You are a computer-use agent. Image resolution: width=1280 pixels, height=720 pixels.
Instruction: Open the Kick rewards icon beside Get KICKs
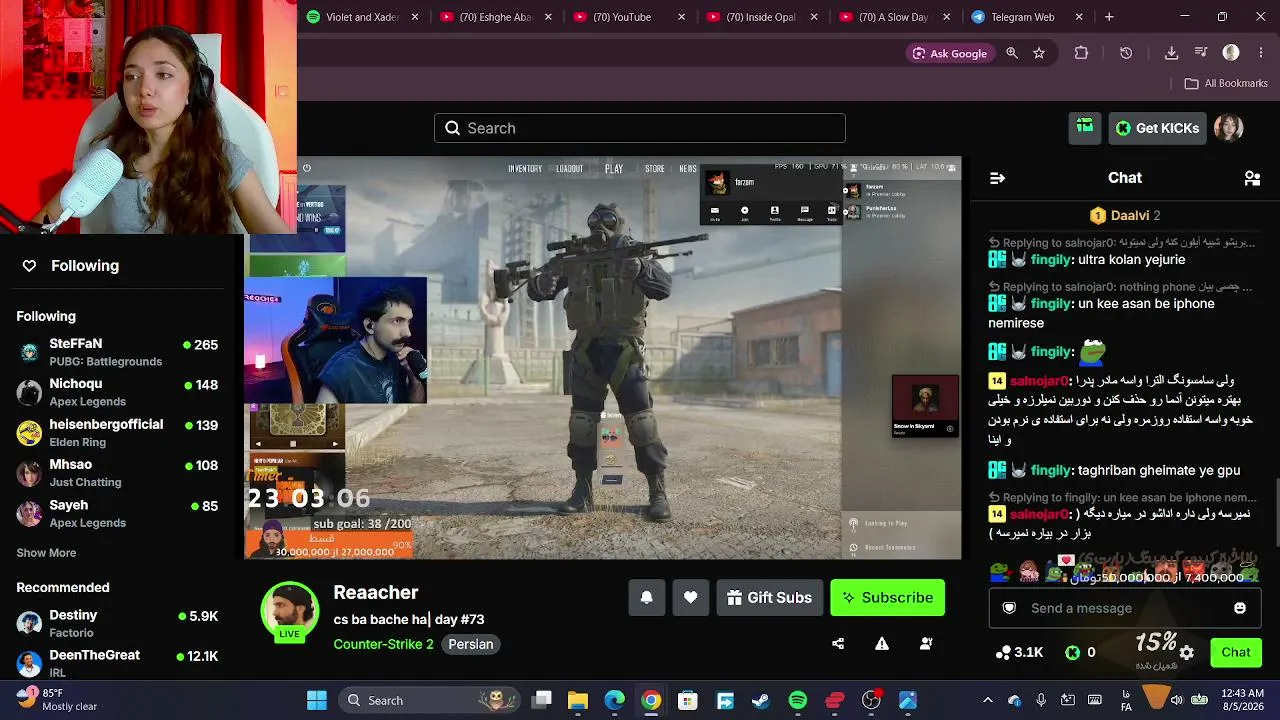[1085, 128]
